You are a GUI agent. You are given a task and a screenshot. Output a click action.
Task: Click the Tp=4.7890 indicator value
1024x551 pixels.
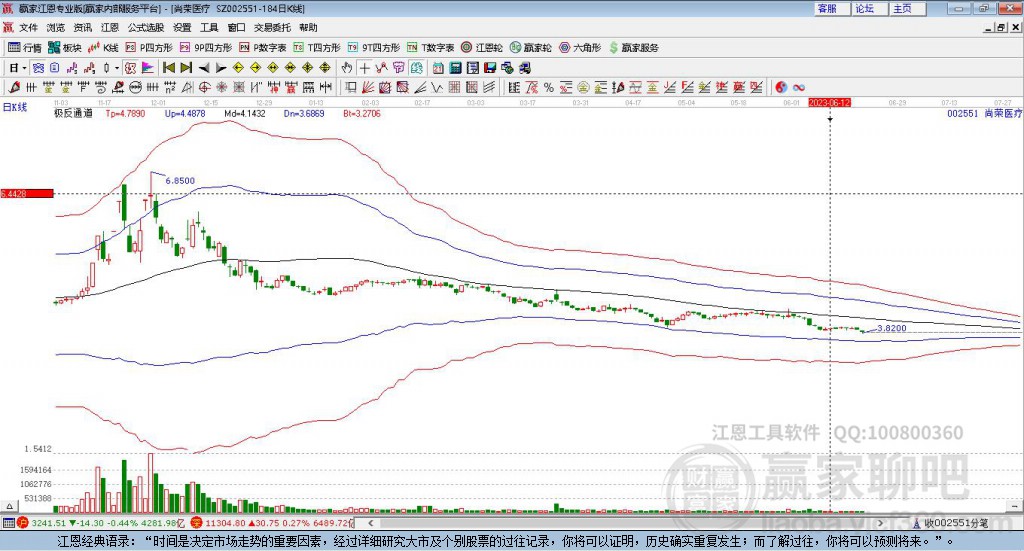pos(125,114)
